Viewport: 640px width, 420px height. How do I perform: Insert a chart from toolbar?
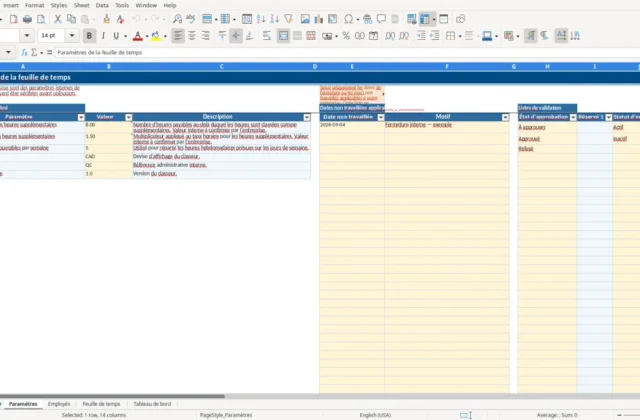tap(319, 19)
